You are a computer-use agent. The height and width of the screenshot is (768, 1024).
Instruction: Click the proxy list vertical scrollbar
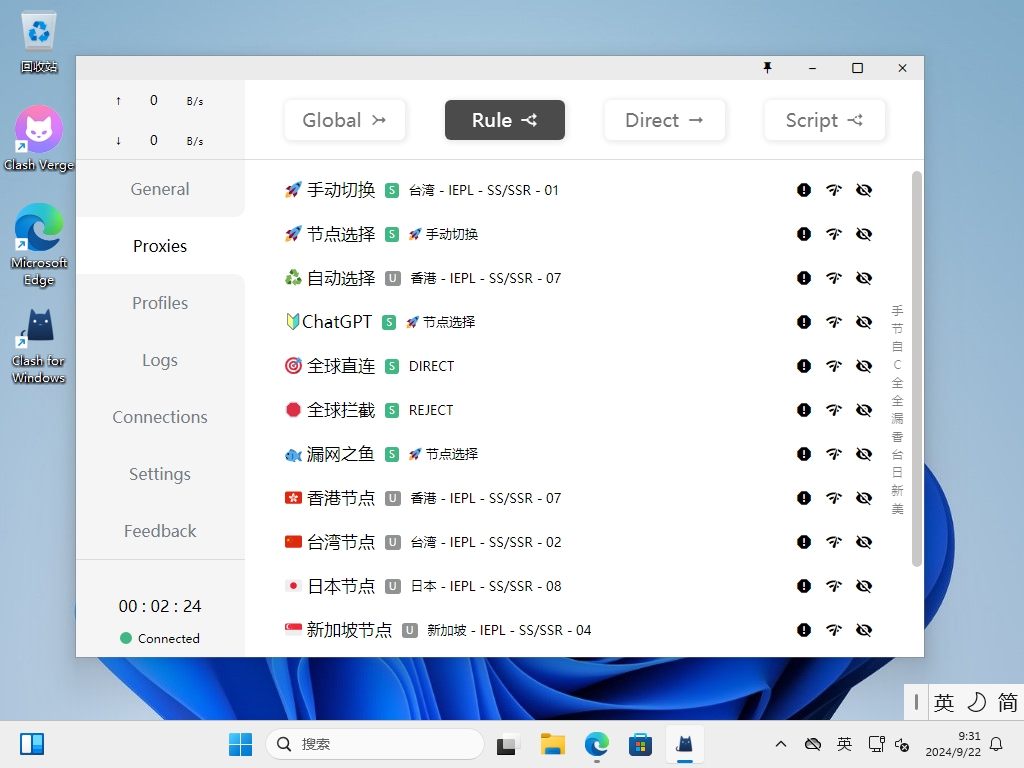(917, 370)
